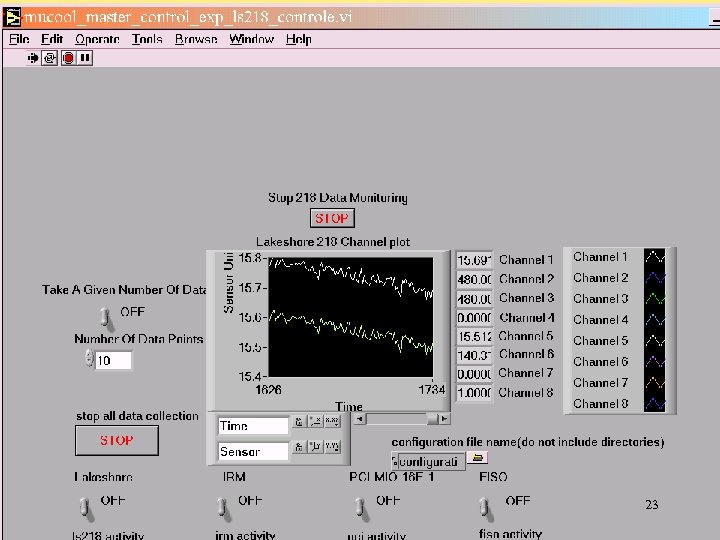Image resolution: width=720 pixels, height=540 pixels.
Task: Click the Channel 1 value indicator 15.69
Action: coord(474,260)
